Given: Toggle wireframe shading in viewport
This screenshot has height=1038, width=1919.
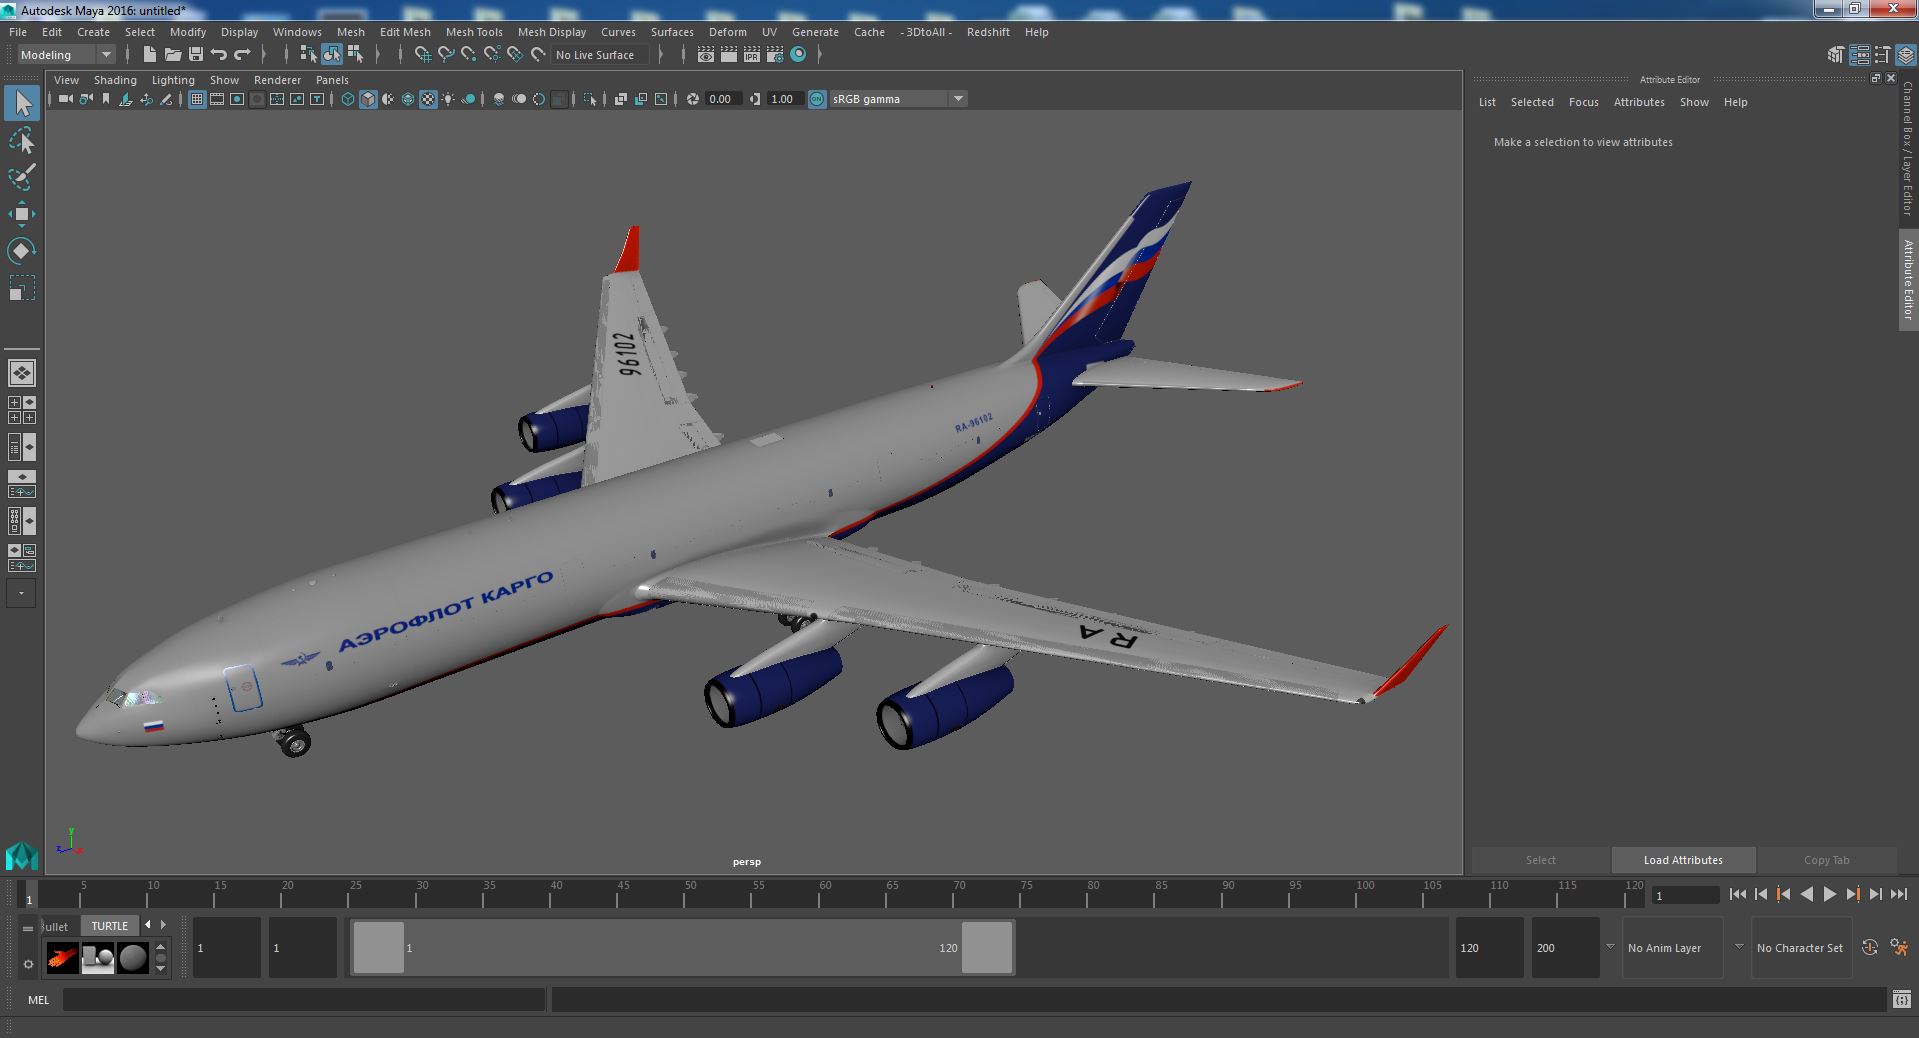Looking at the screenshot, I should pyautogui.click(x=348, y=99).
